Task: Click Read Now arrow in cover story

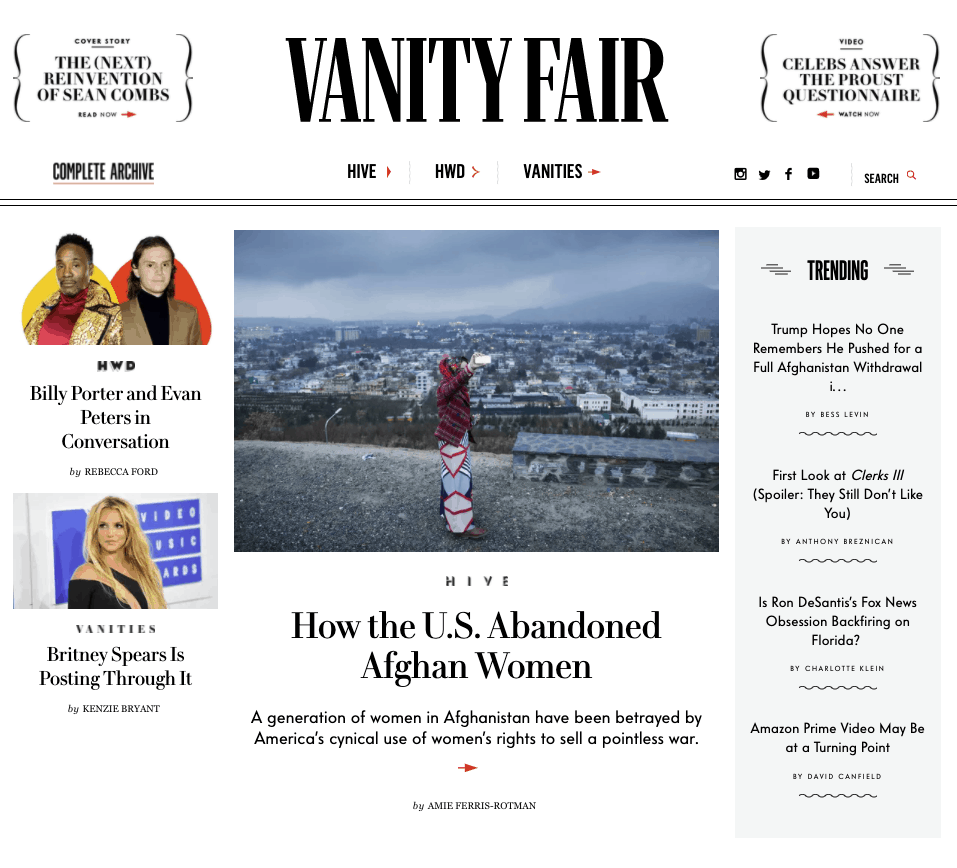Action: (x=128, y=114)
